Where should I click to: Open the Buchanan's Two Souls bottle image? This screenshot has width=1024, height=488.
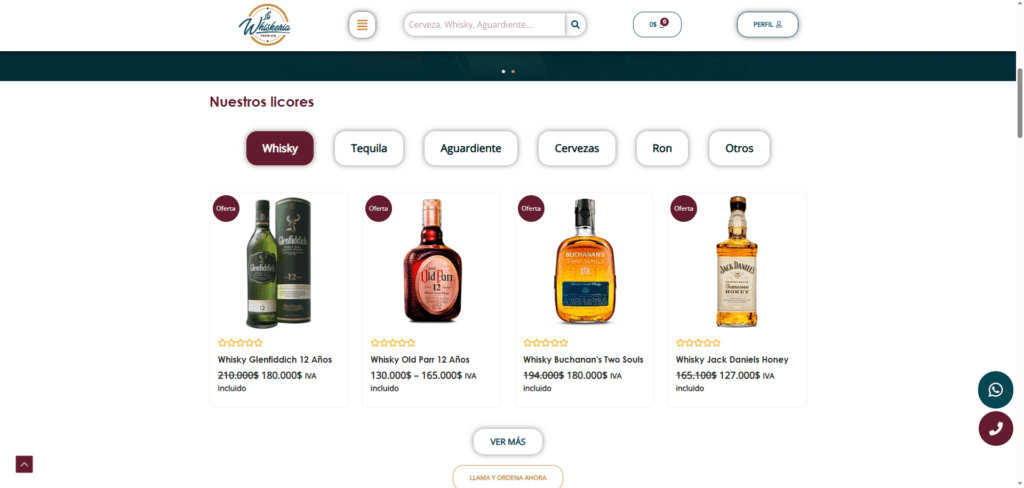pos(584,261)
